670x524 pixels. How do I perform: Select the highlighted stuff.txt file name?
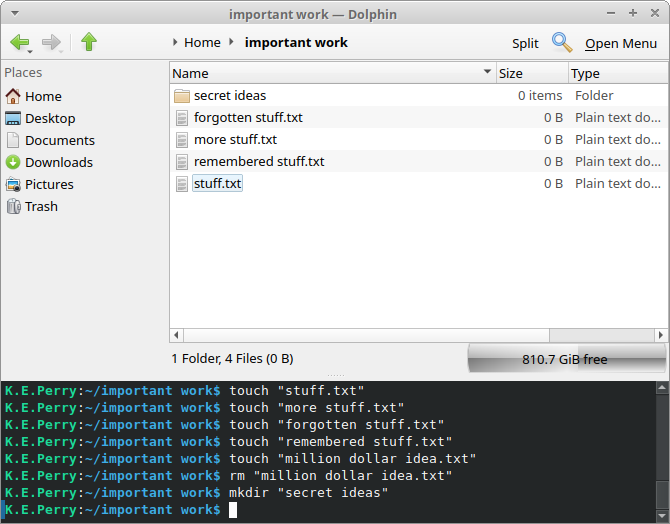point(217,183)
